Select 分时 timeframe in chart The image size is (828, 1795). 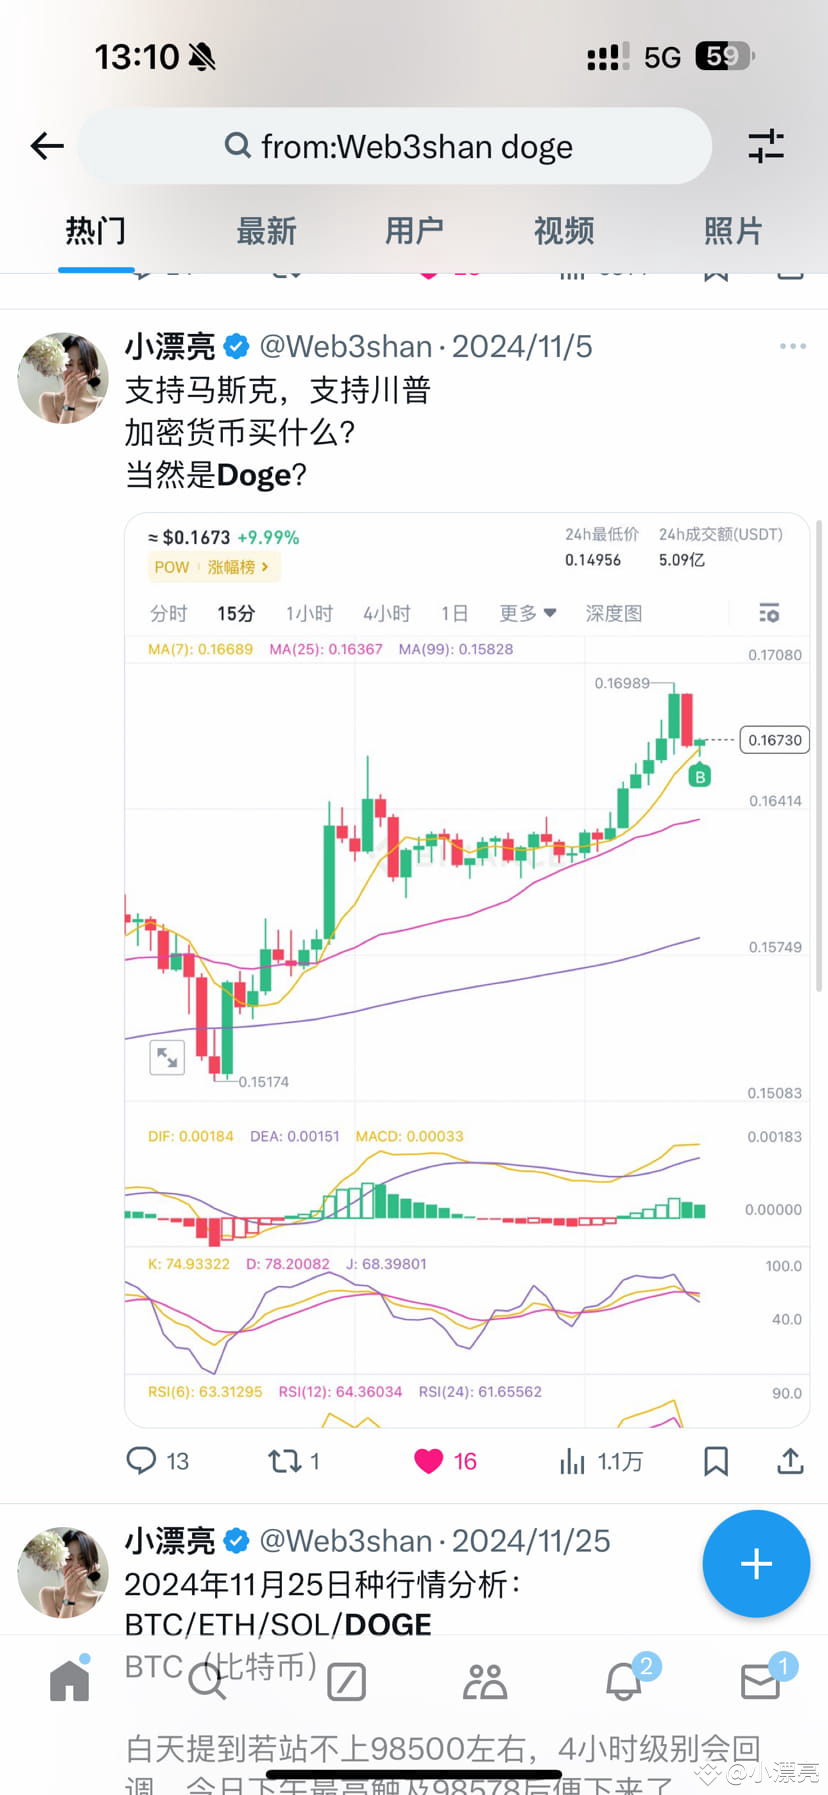point(168,613)
